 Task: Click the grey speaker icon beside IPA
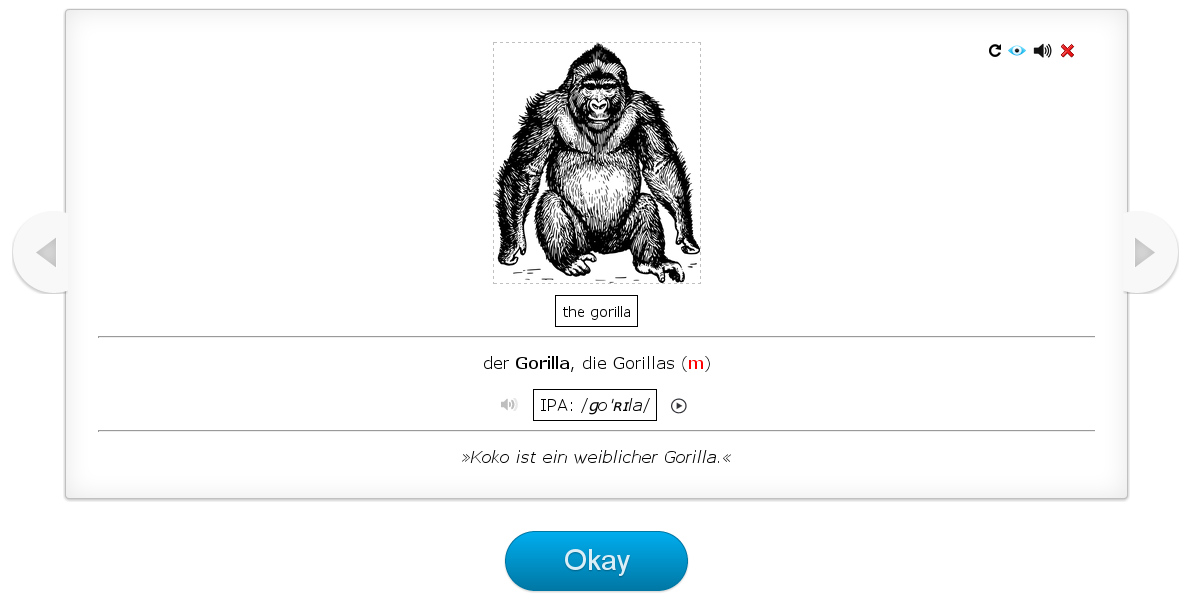pyautogui.click(x=508, y=405)
